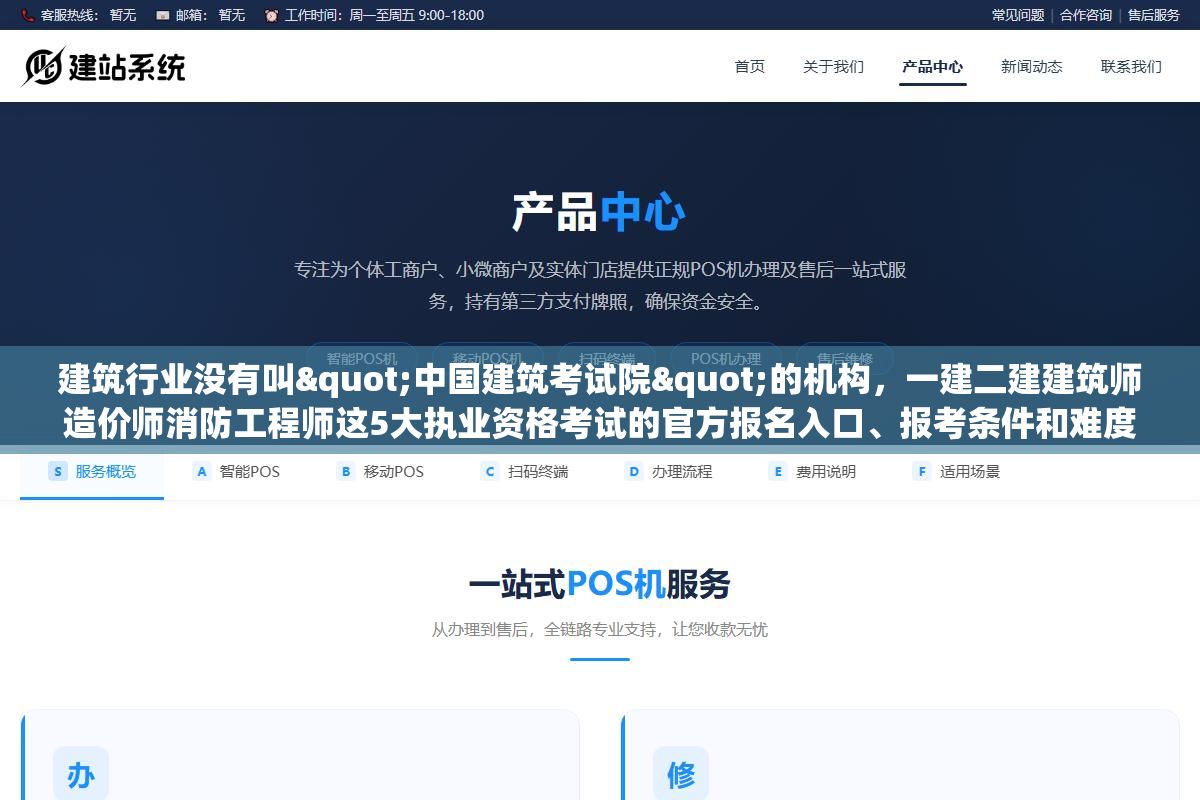Click the 修 card icon
This screenshot has height=800, width=1200.
pyautogui.click(x=681, y=774)
